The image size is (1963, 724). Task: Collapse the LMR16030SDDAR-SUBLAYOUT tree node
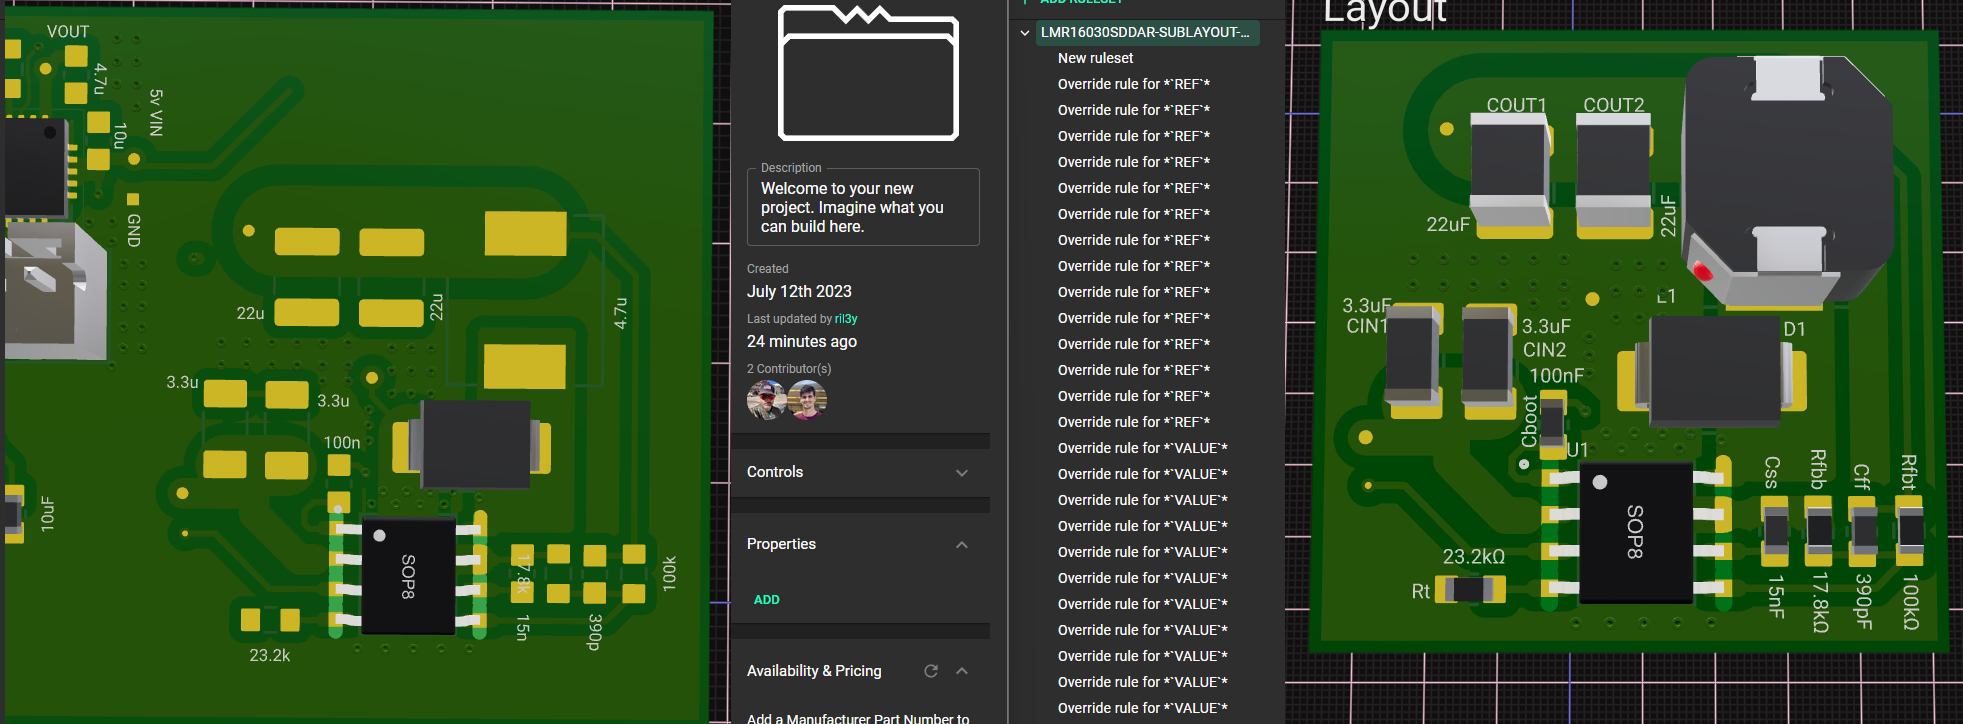pyautogui.click(x=1025, y=33)
